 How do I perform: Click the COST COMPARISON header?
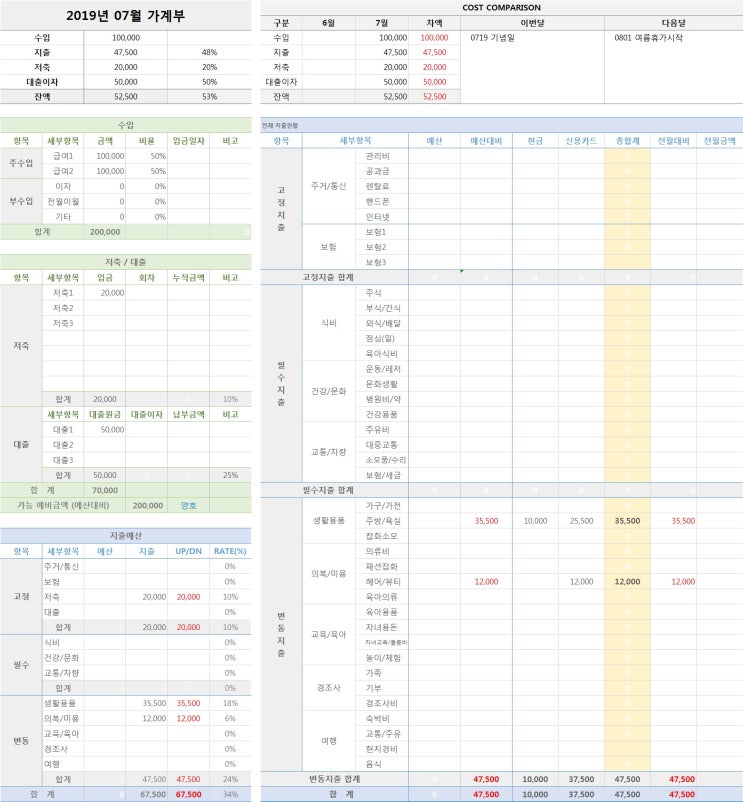point(501,7)
